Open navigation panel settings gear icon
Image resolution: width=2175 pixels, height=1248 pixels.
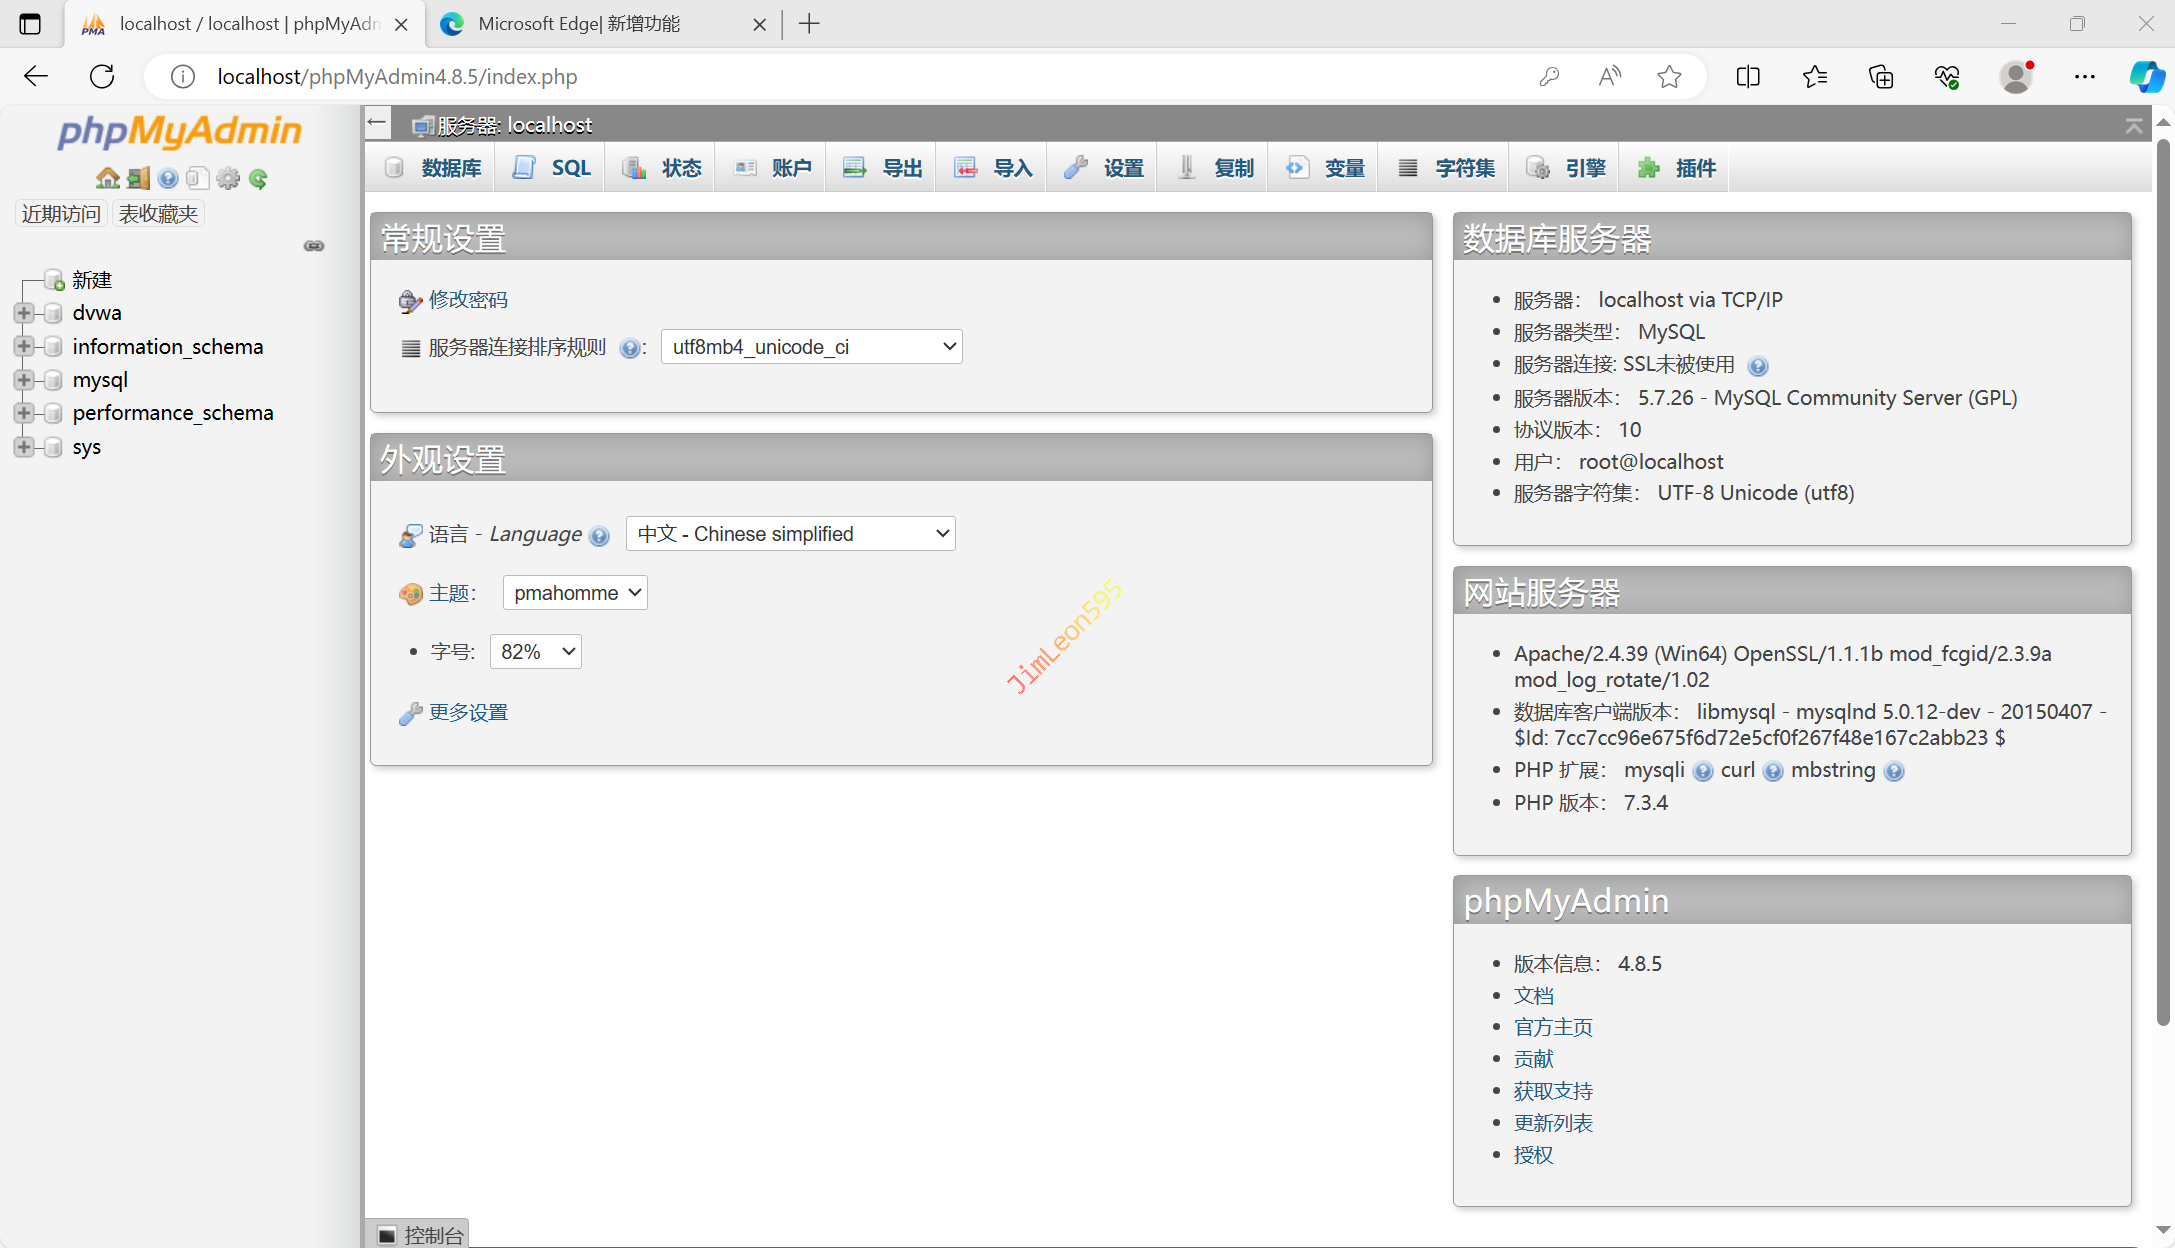point(228,179)
